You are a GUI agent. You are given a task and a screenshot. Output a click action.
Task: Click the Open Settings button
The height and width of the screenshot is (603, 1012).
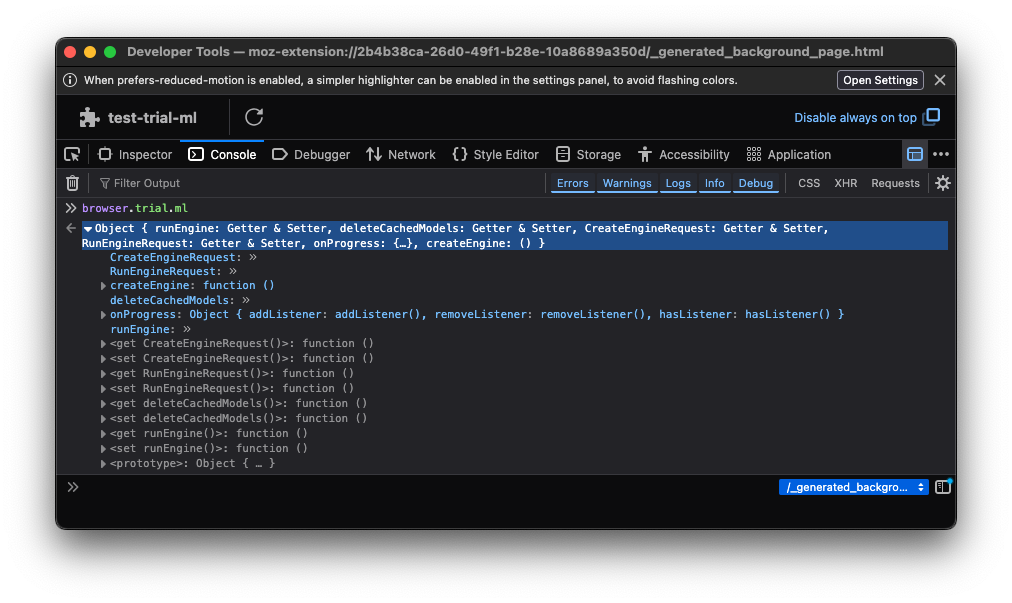(x=880, y=80)
